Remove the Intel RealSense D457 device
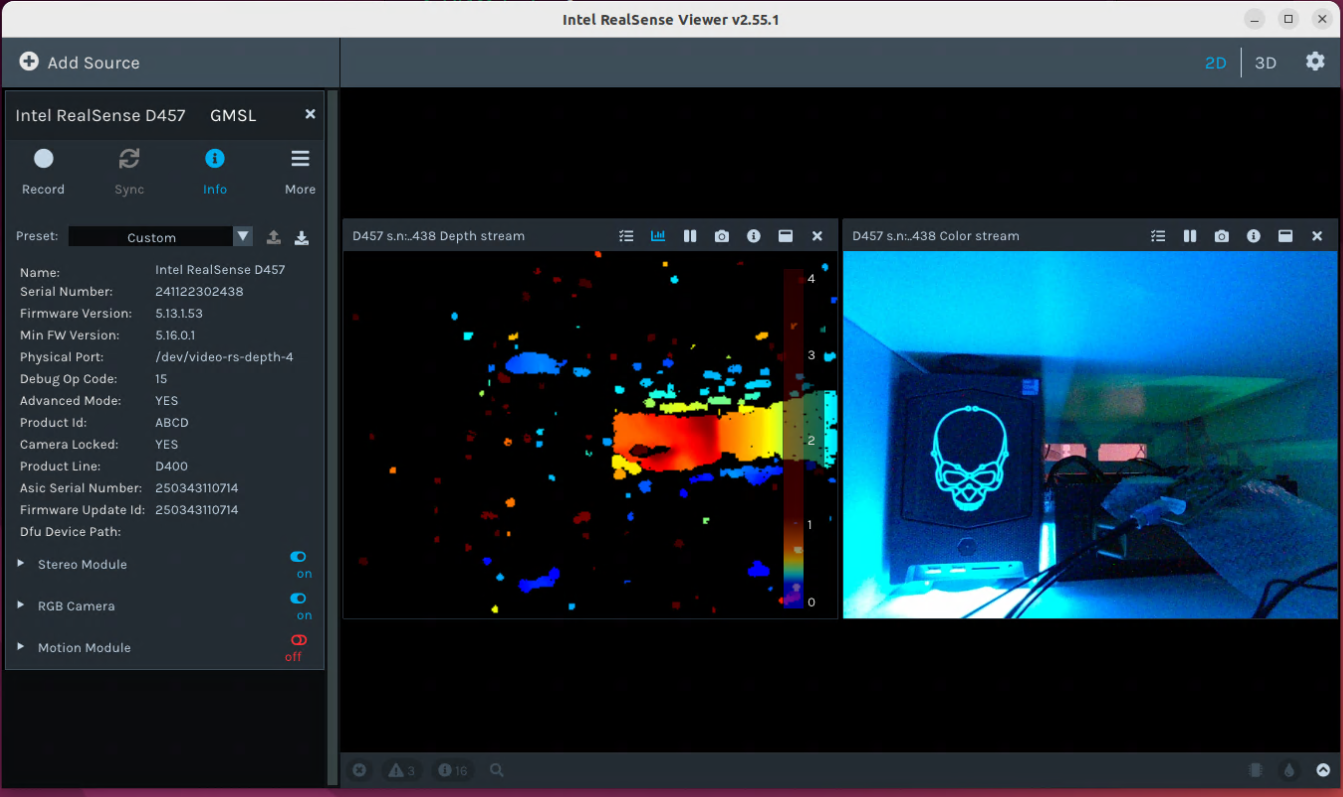Viewport: 1343px width, 797px height. tap(310, 114)
